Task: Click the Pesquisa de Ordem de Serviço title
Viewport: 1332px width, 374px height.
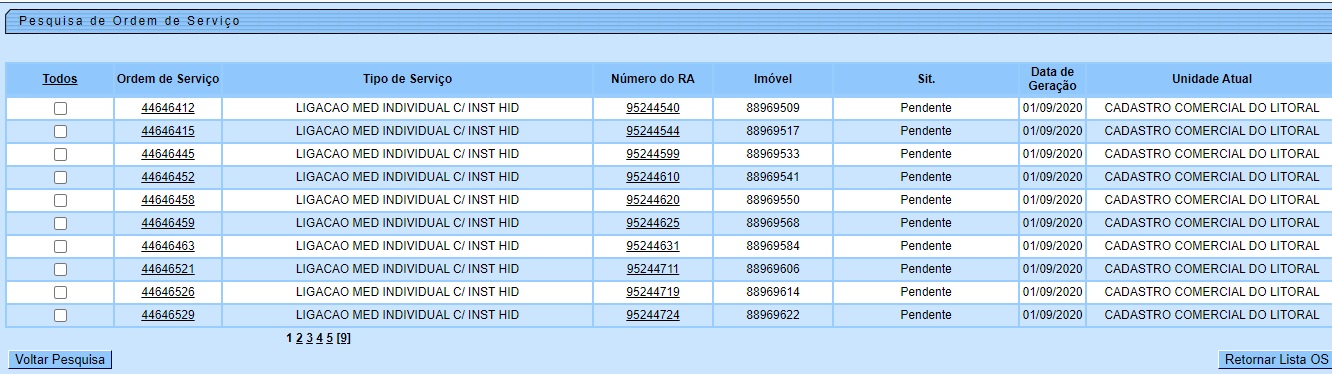Action: pyautogui.click(x=130, y=20)
